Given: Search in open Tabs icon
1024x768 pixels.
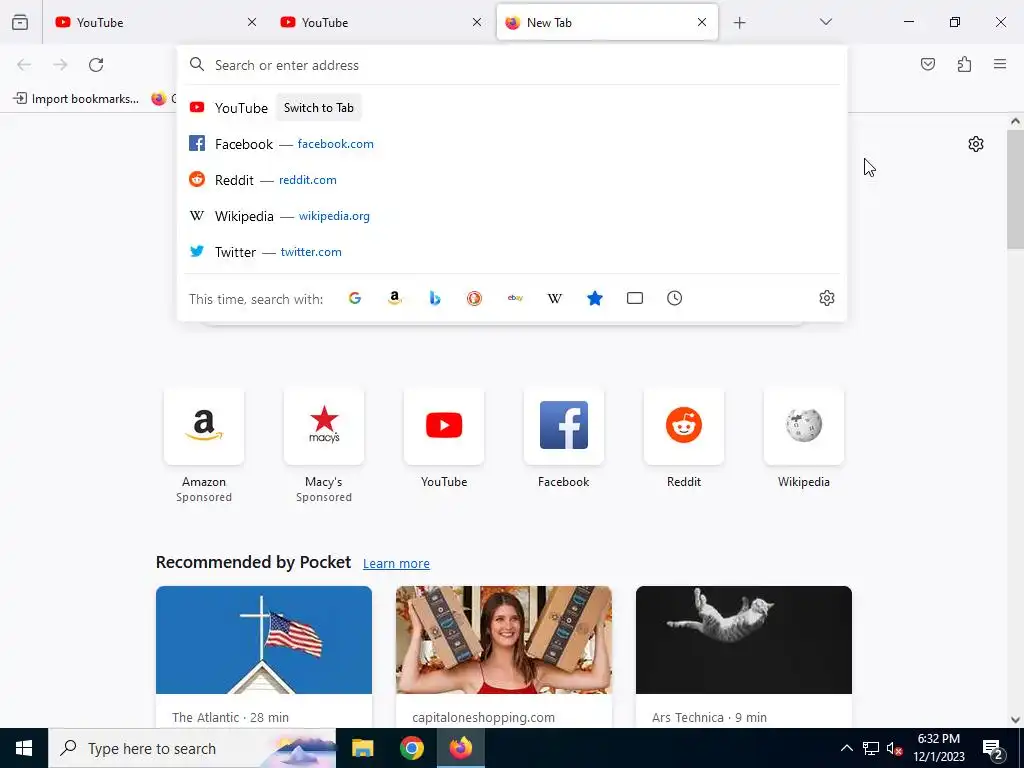Looking at the screenshot, I should [x=635, y=298].
